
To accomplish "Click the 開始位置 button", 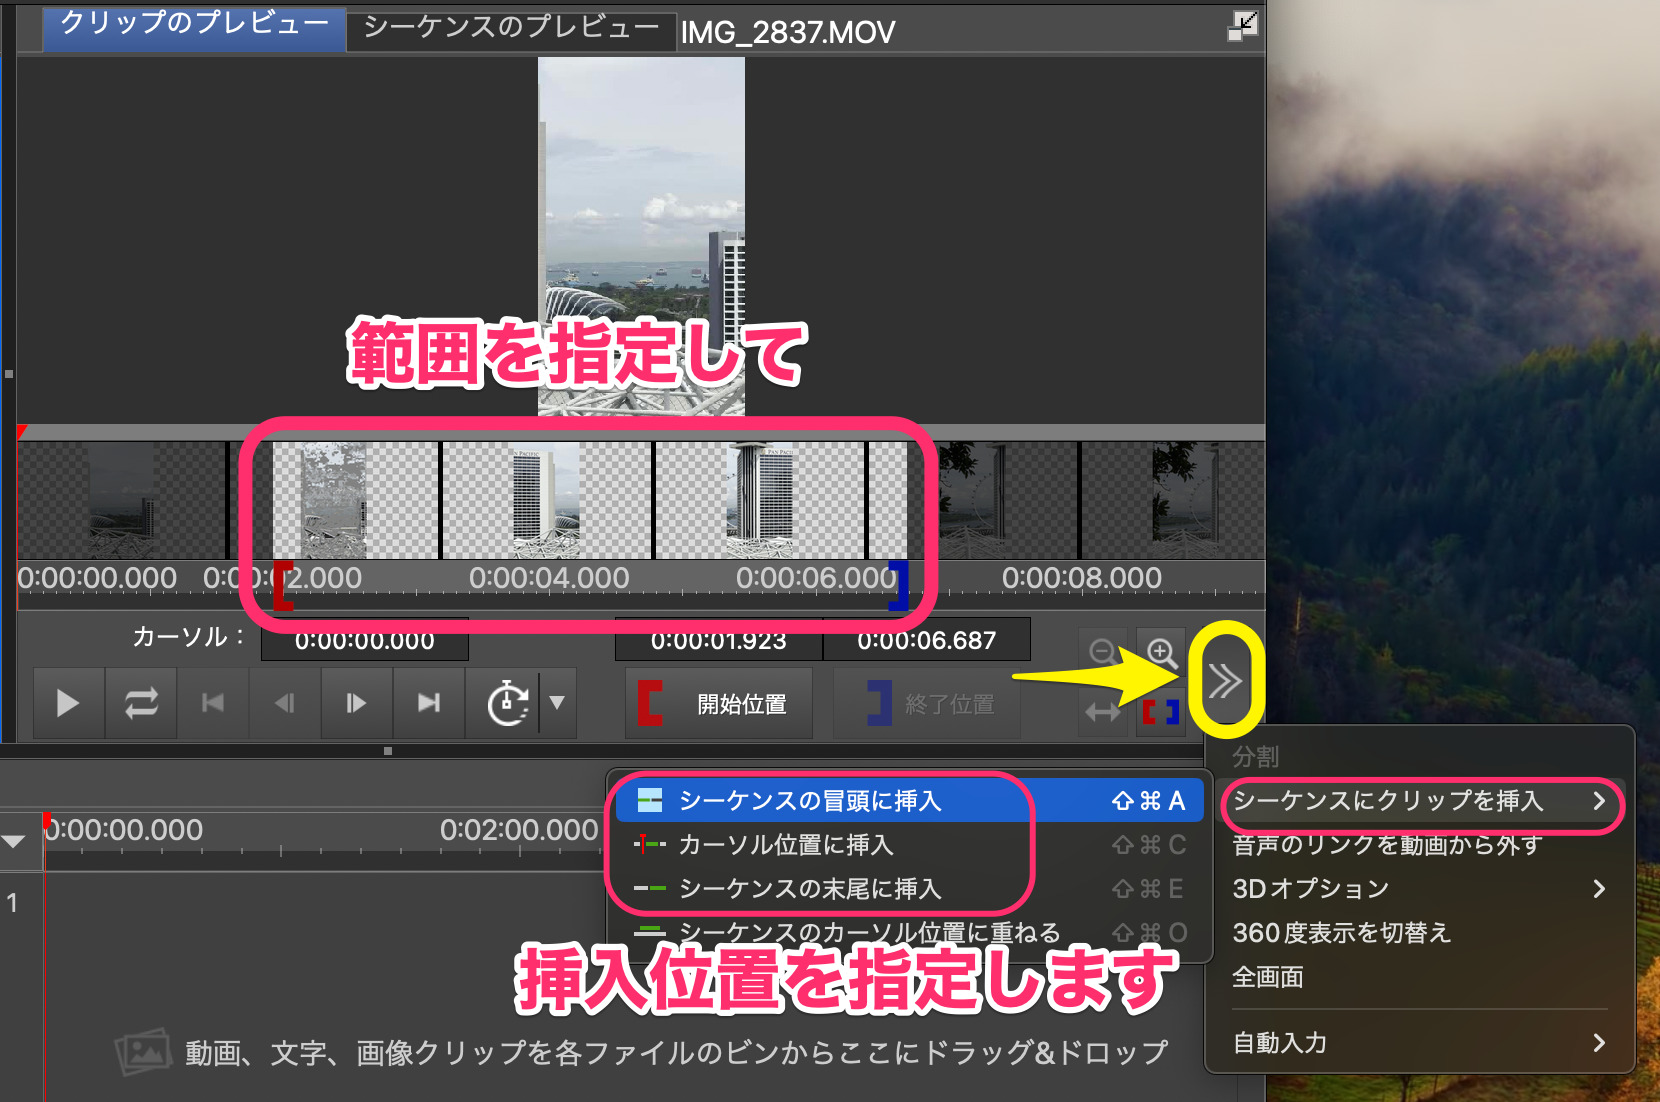I will pyautogui.click(x=719, y=703).
